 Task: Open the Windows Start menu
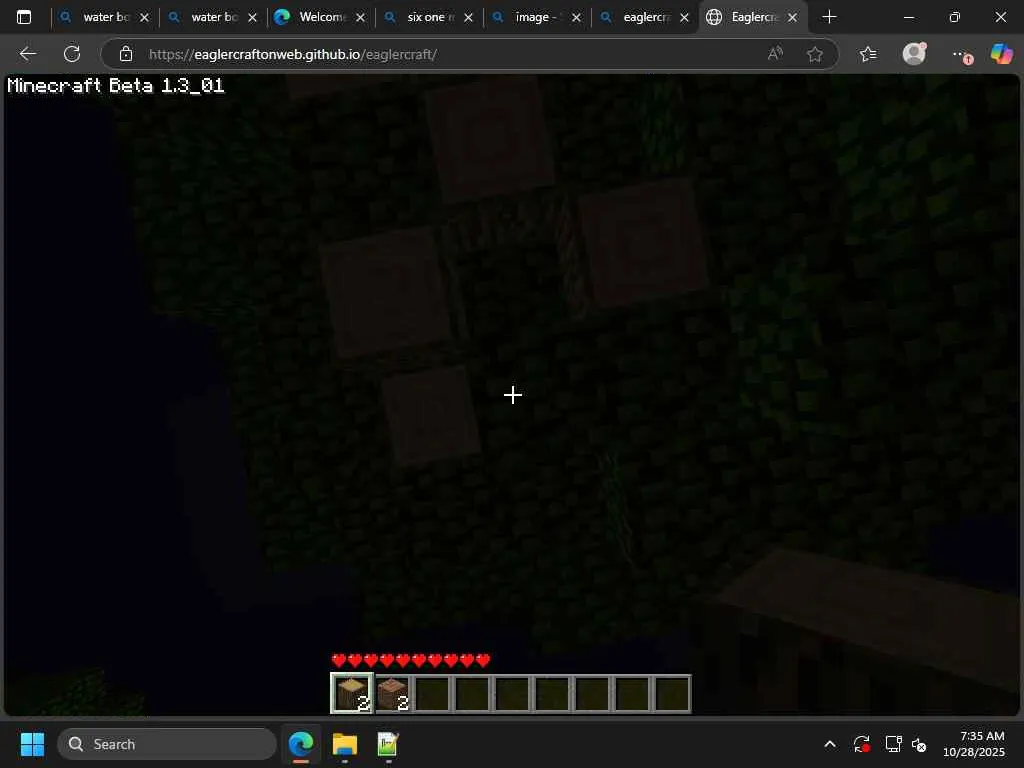[x=32, y=744]
